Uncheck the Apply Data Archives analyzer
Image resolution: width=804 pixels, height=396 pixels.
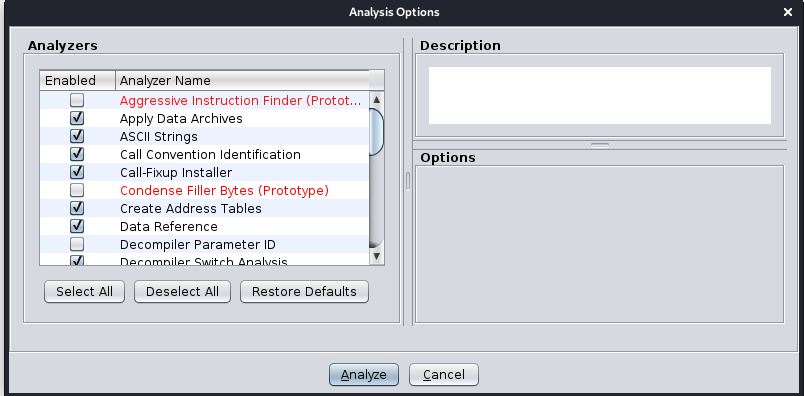[x=77, y=118]
